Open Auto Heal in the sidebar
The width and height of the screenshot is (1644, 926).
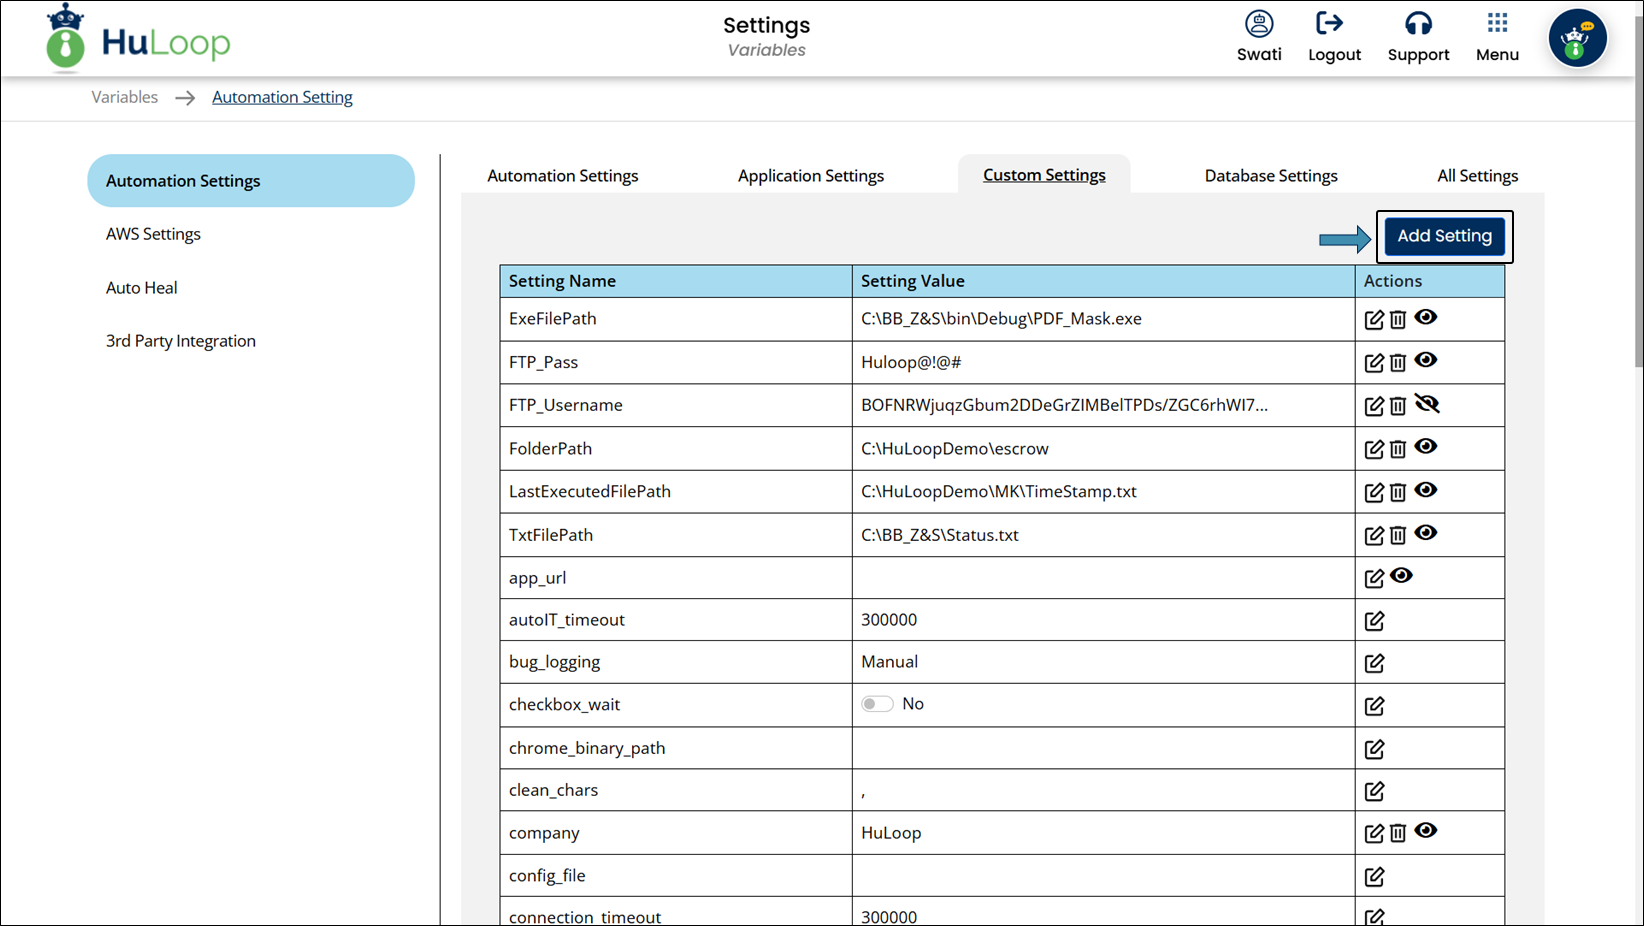pyautogui.click(x=141, y=288)
